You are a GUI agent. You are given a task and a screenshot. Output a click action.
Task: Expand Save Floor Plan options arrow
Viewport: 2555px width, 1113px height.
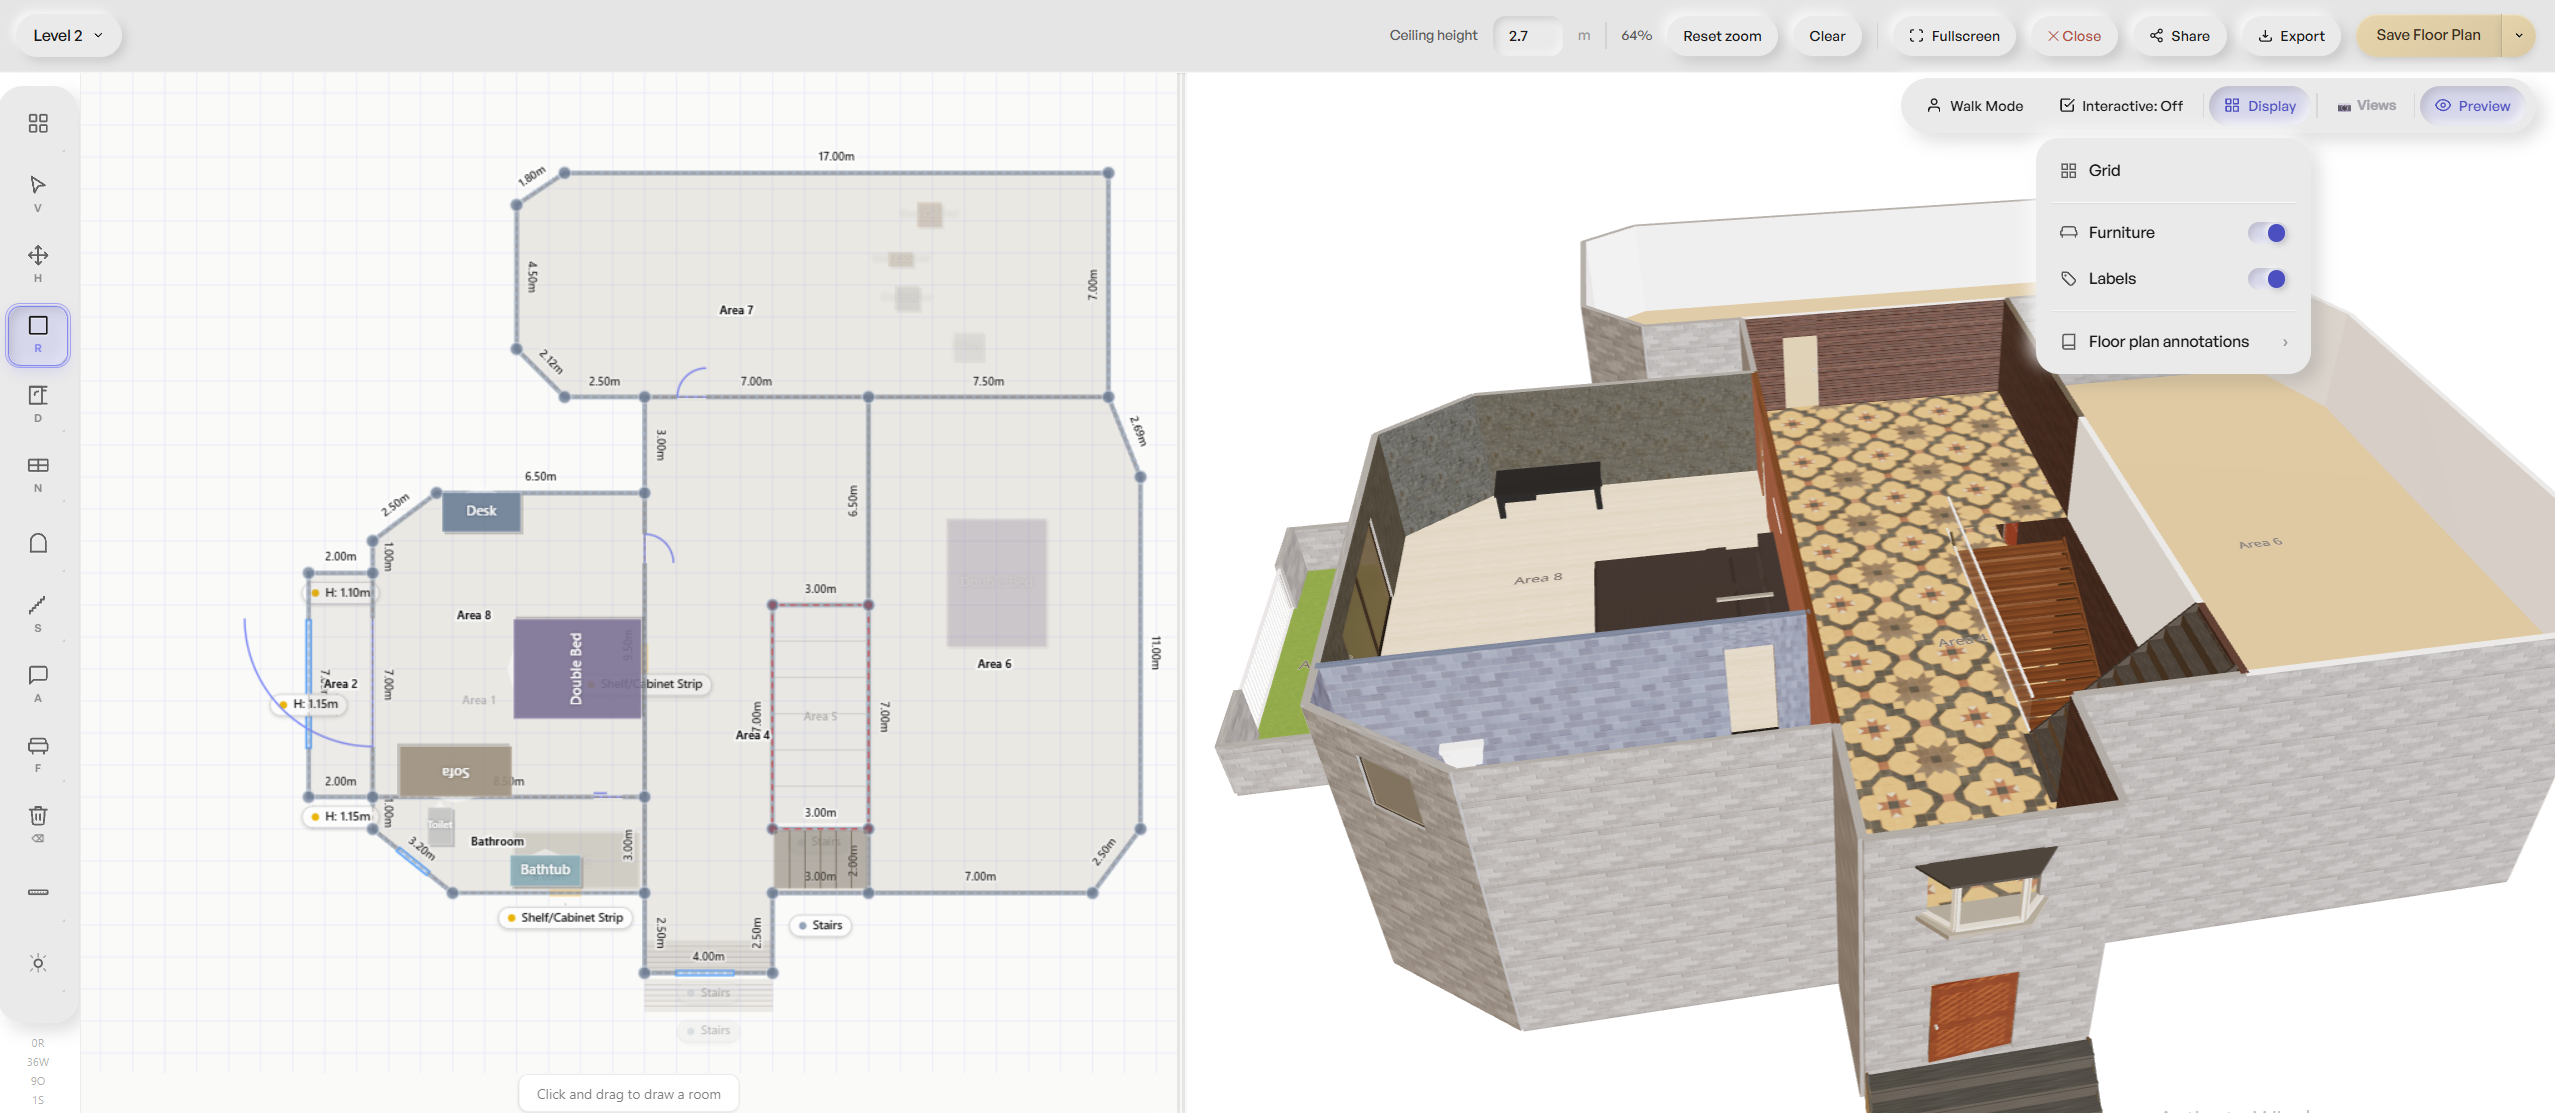coord(2518,35)
